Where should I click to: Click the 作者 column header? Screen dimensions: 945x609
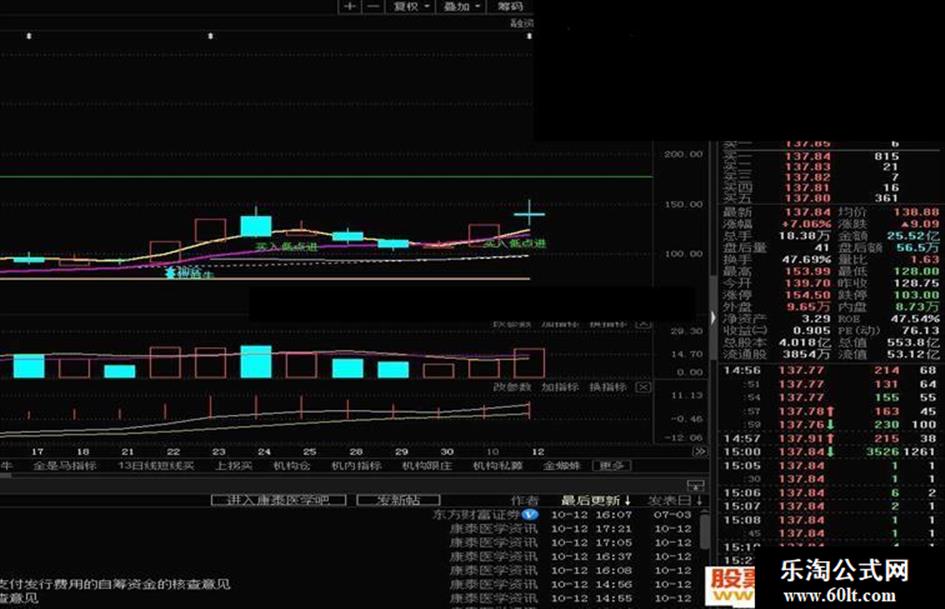pos(524,500)
